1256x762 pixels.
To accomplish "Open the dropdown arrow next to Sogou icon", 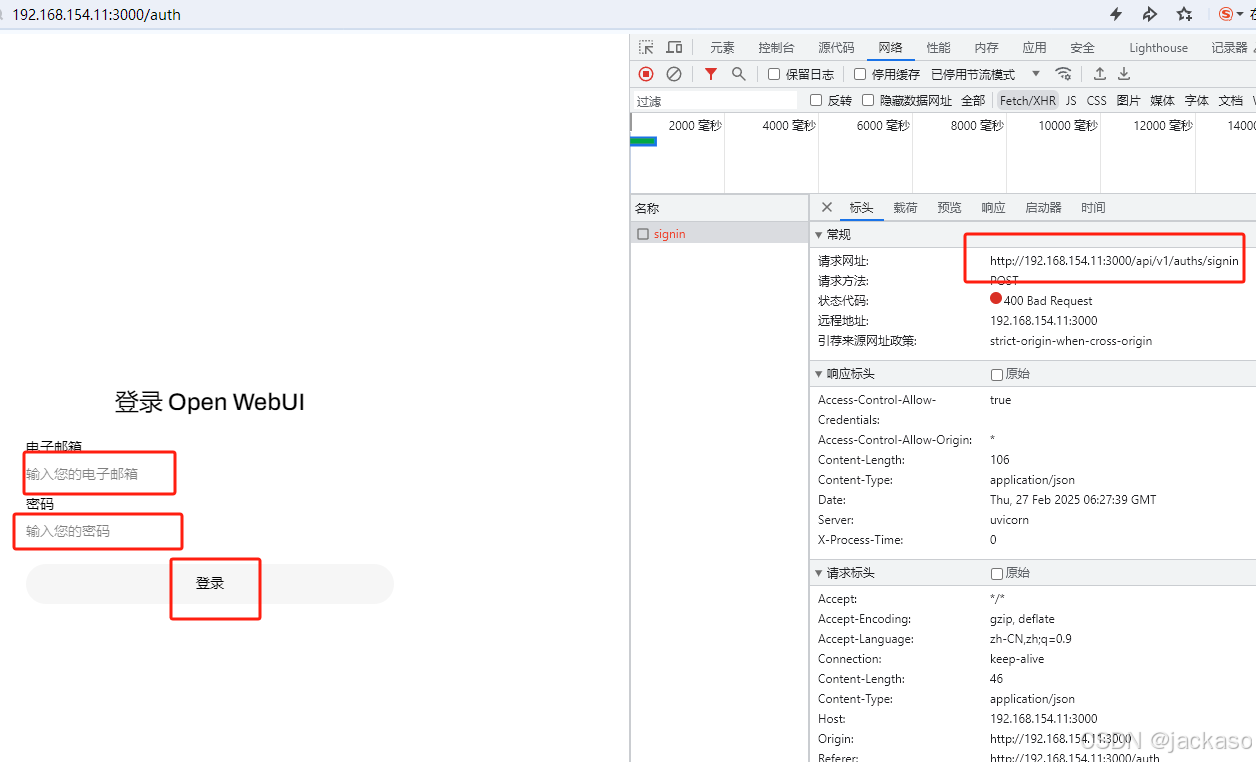I will tap(1241, 14).
